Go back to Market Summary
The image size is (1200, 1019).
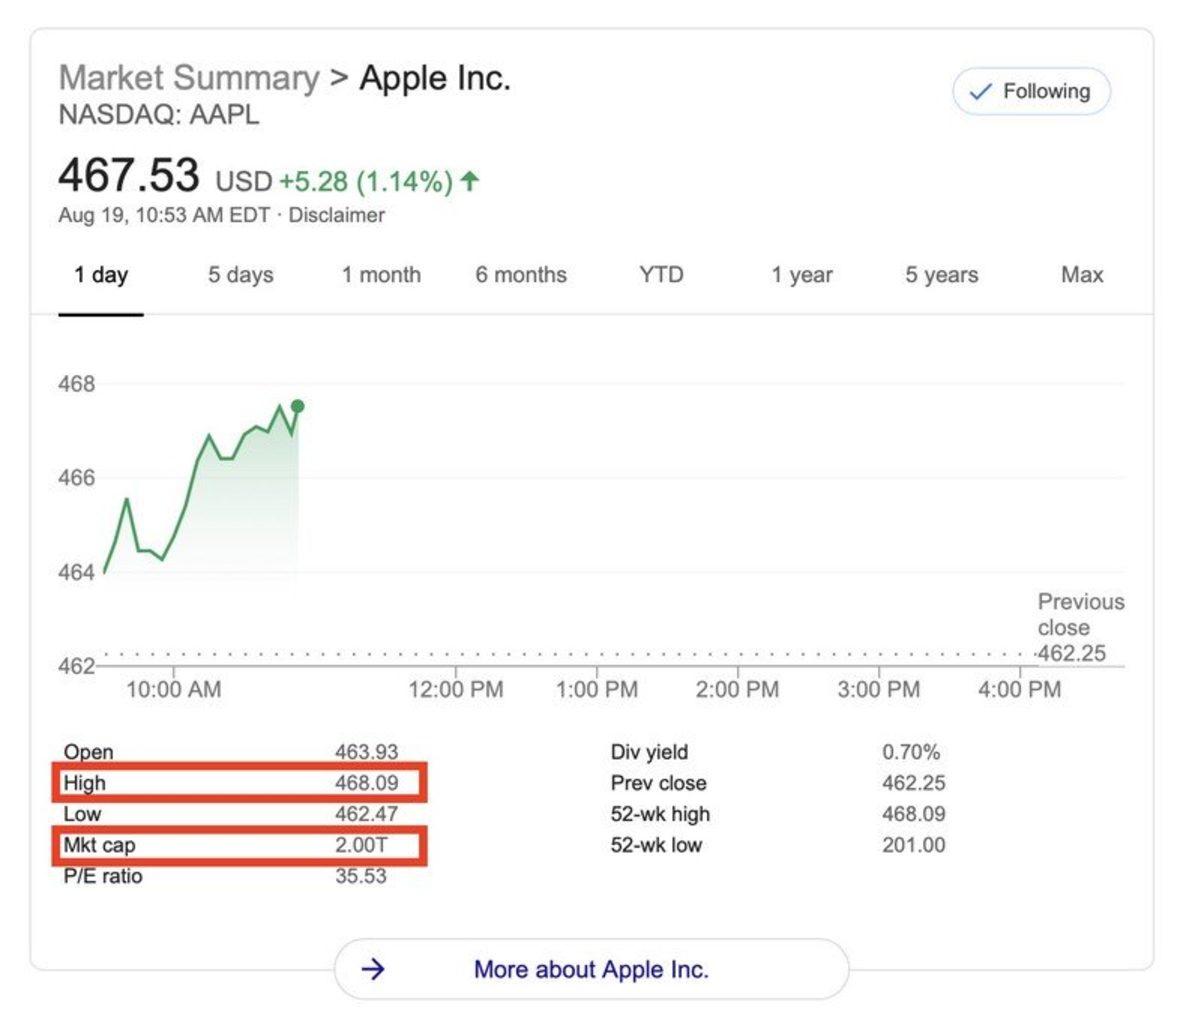(x=186, y=77)
